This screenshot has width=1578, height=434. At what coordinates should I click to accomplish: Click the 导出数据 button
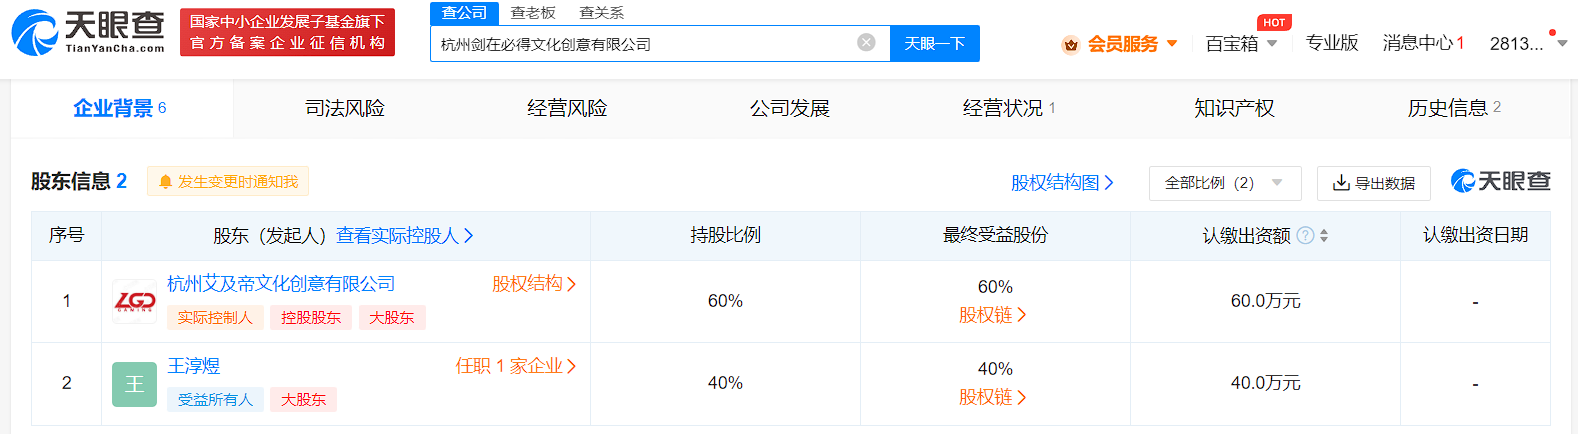pyautogui.click(x=1374, y=183)
